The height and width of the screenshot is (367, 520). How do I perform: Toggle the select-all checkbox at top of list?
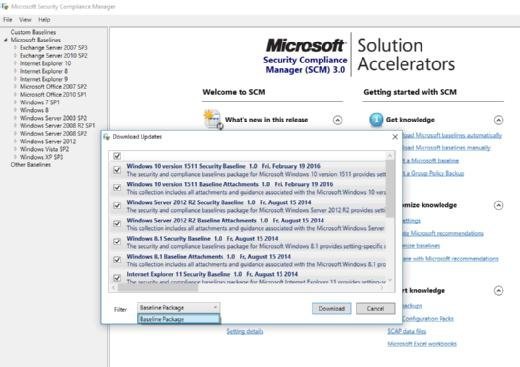pos(117,156)
